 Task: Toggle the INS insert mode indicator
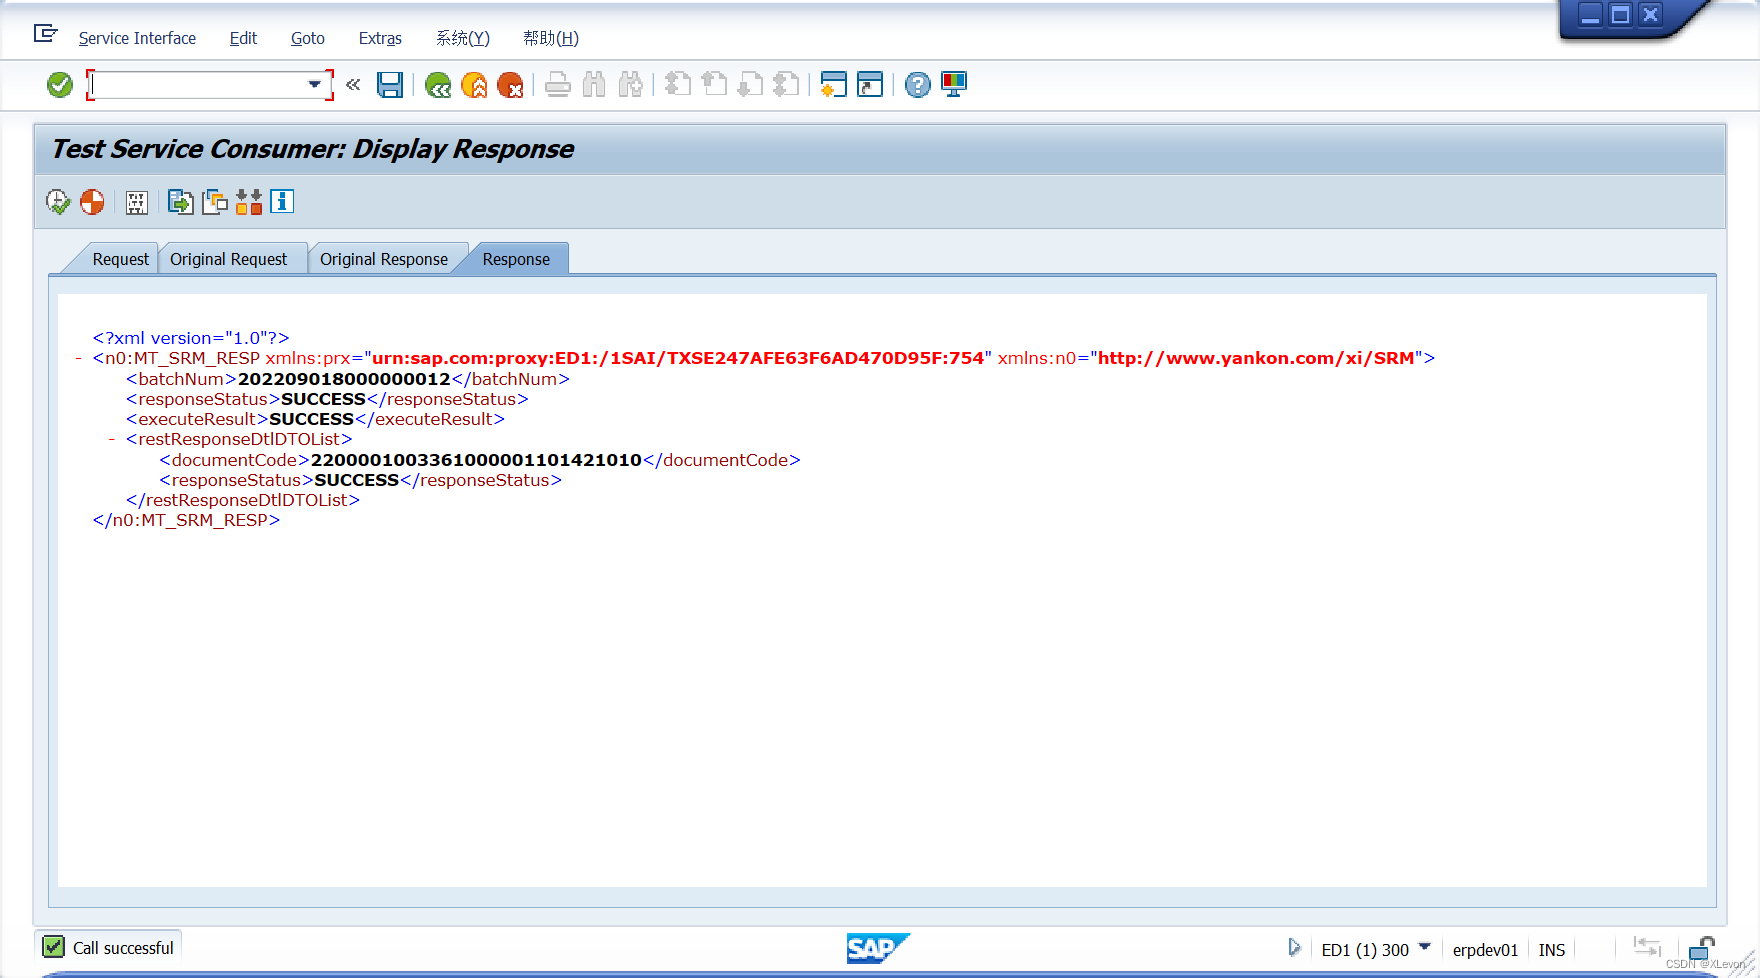1551,950
